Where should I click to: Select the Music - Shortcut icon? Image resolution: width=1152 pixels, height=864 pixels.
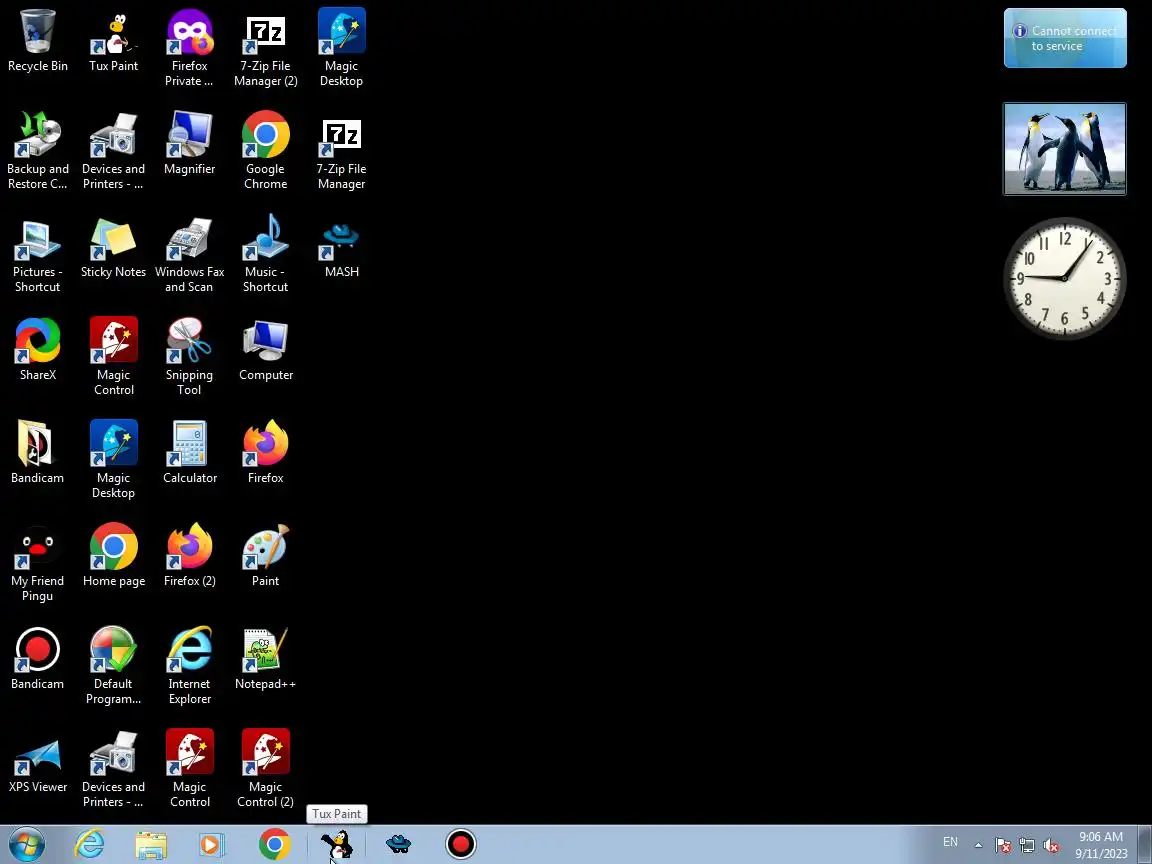tap(265, 254)
